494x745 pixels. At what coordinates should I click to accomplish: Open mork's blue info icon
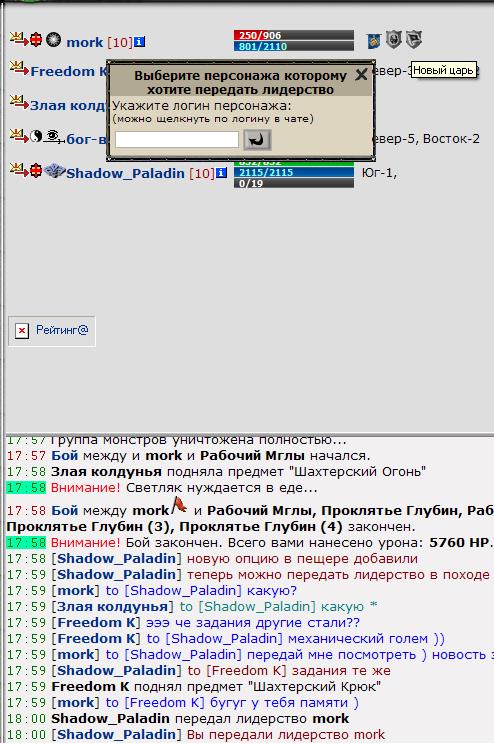coord(139,42)
